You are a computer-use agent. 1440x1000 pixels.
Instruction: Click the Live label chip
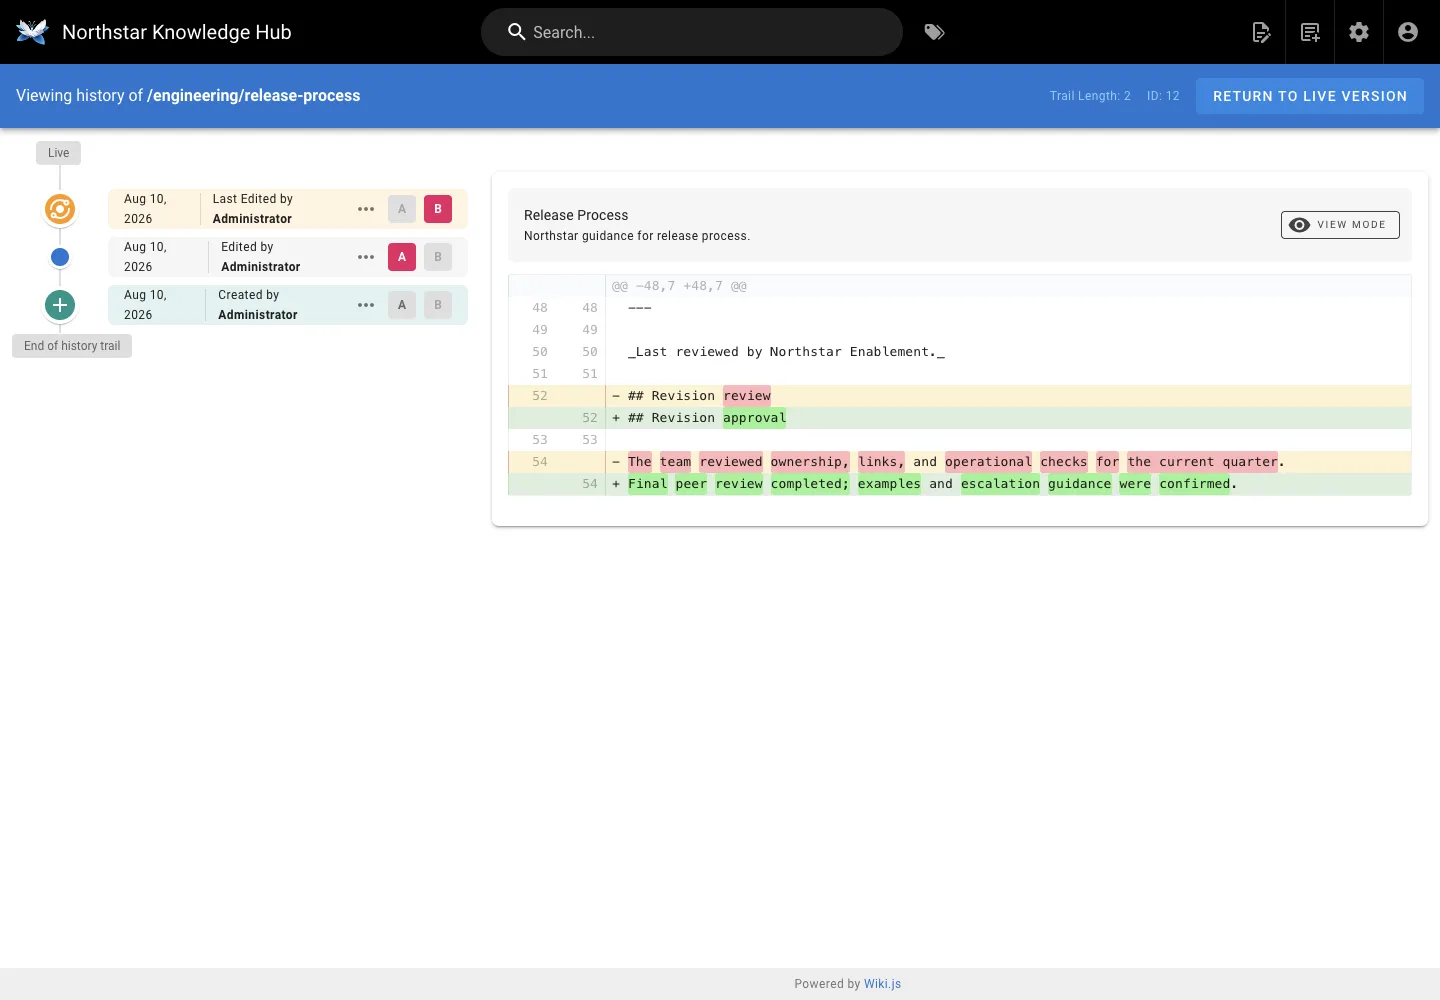[x=59, y=153]
